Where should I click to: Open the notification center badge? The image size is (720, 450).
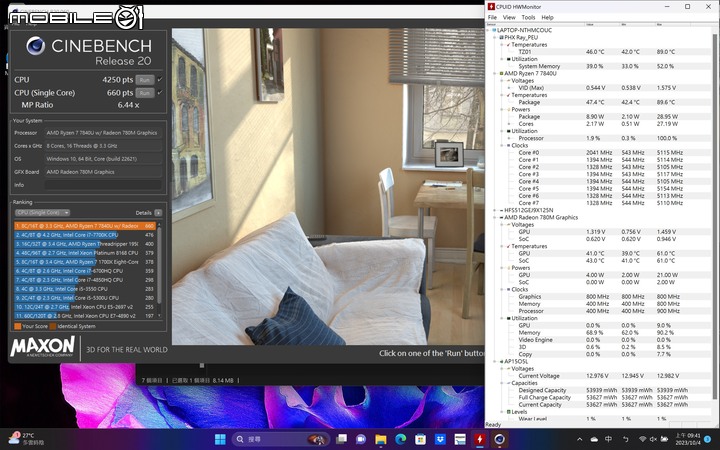(708, 439)
